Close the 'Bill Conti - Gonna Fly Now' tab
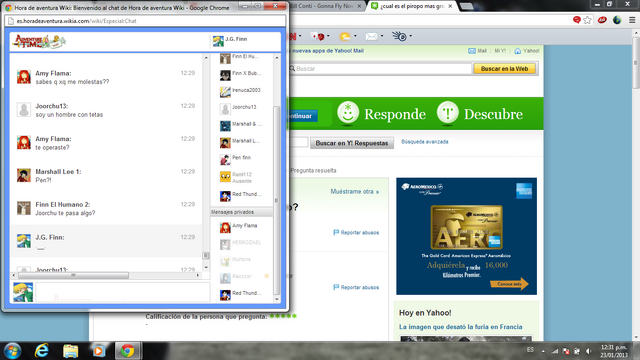 pyautogui.click(x=359, y=6)
